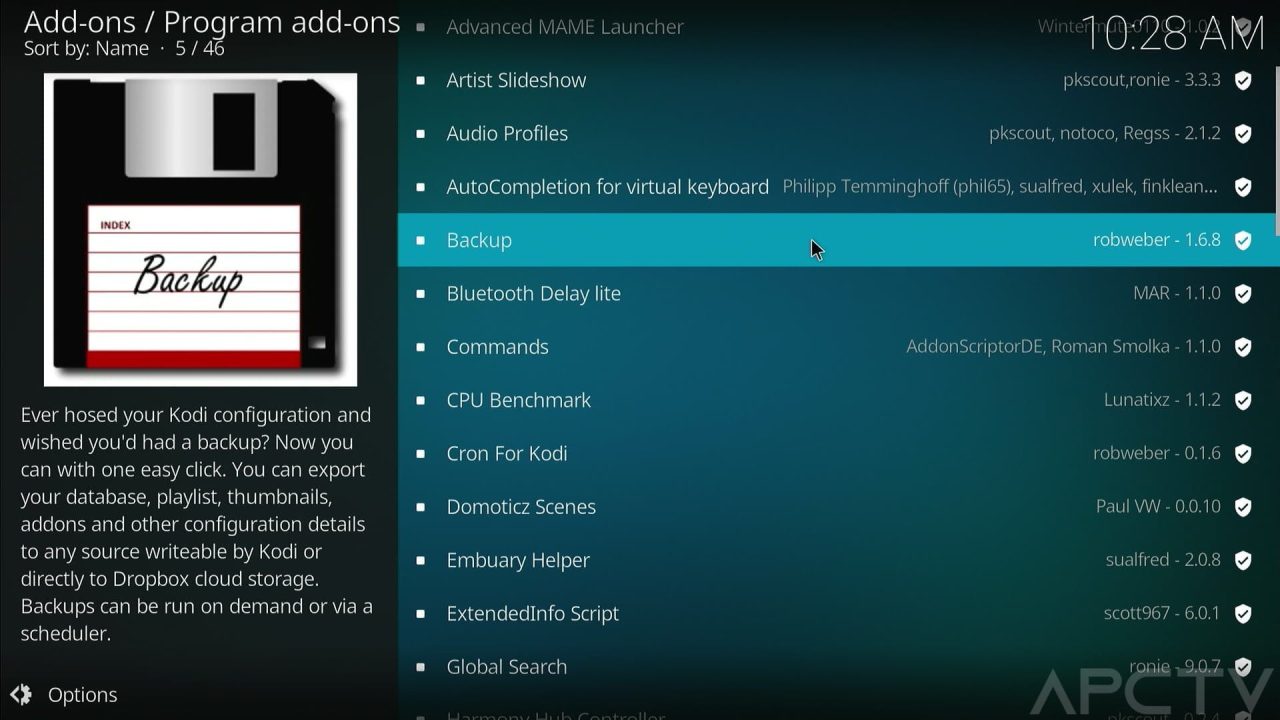The width and height of the screenshot is (1280, 720).
Task: Select the CPU Benchmark add-on
Action: 836,400
